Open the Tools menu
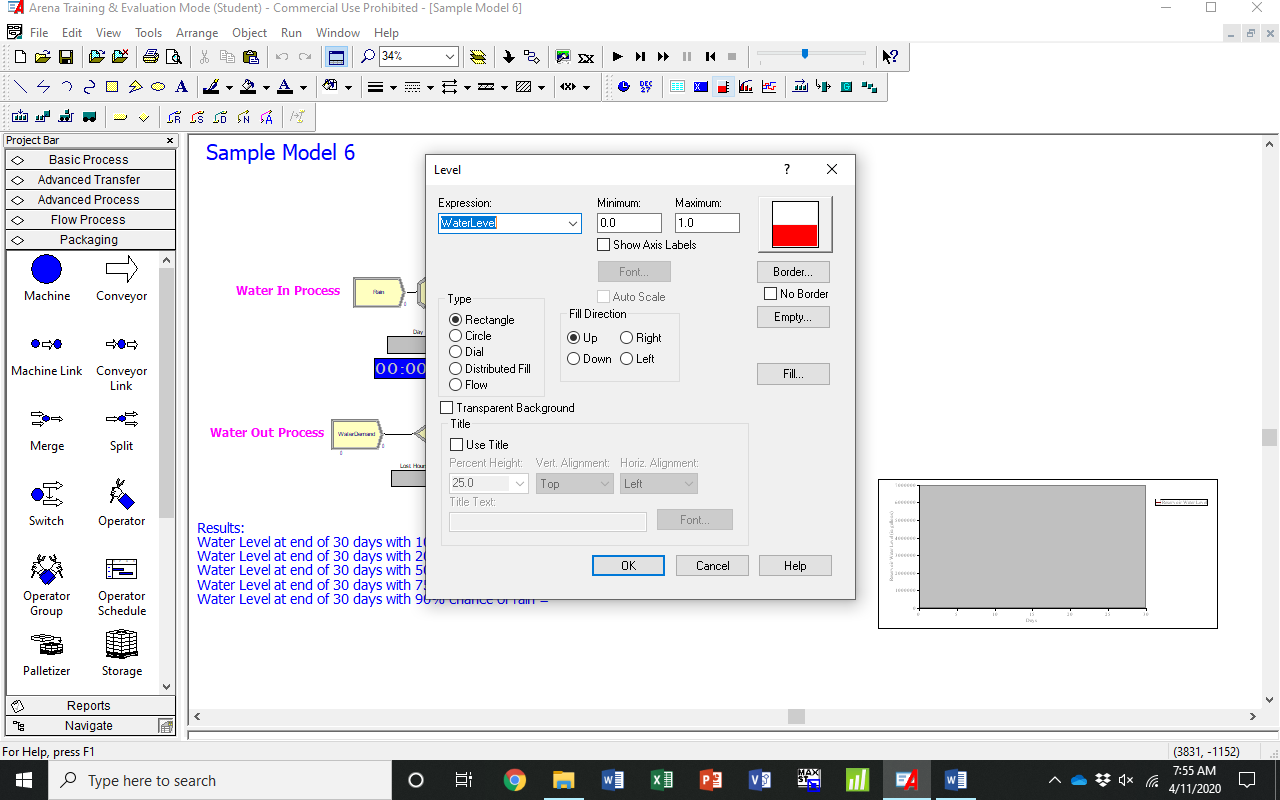The height and width of the screenshot is (800, 1280). (148, 33)
